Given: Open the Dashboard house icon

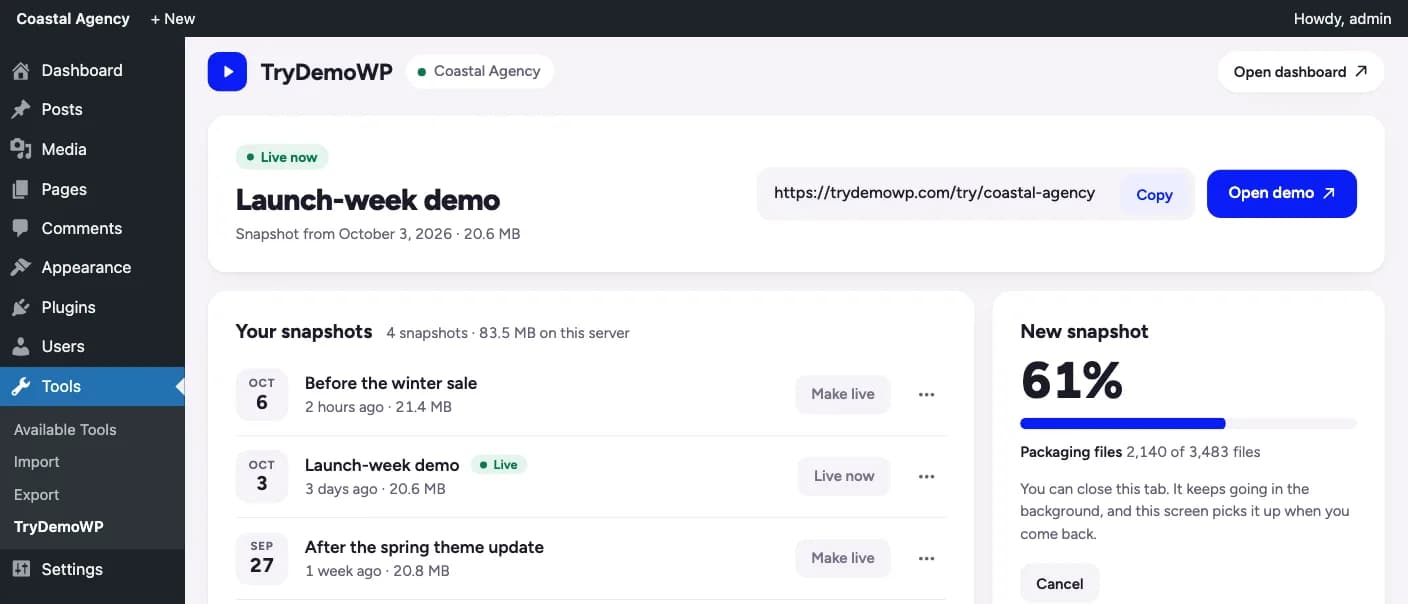Looking at the screenshot, I should point(20,71).
